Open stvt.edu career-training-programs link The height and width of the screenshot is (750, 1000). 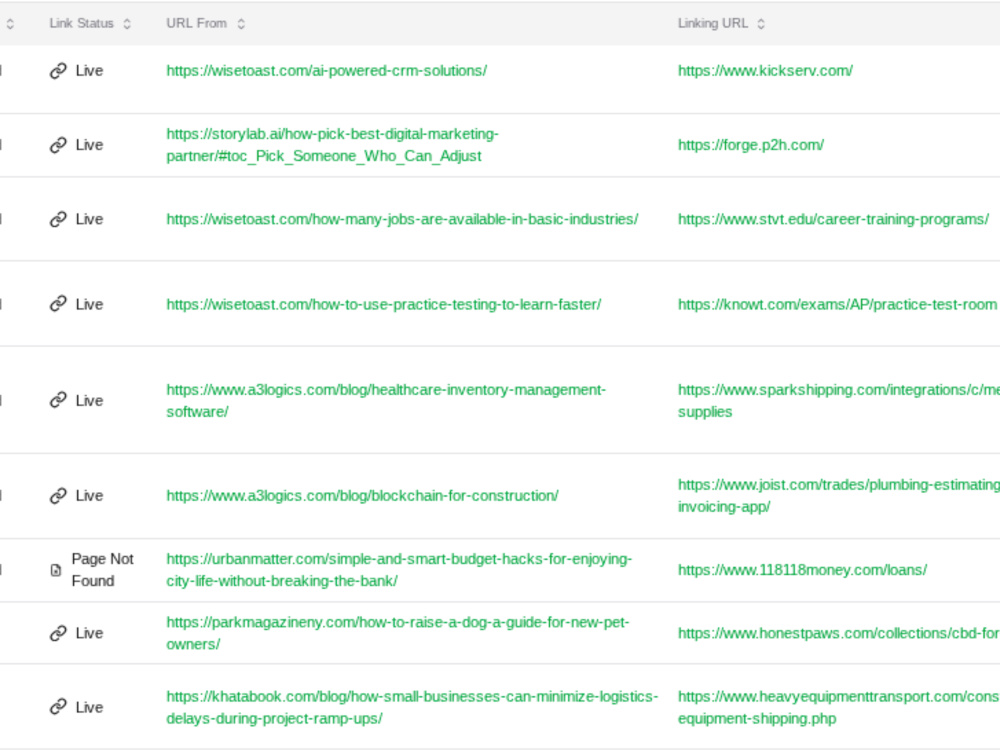click(834, 219)
